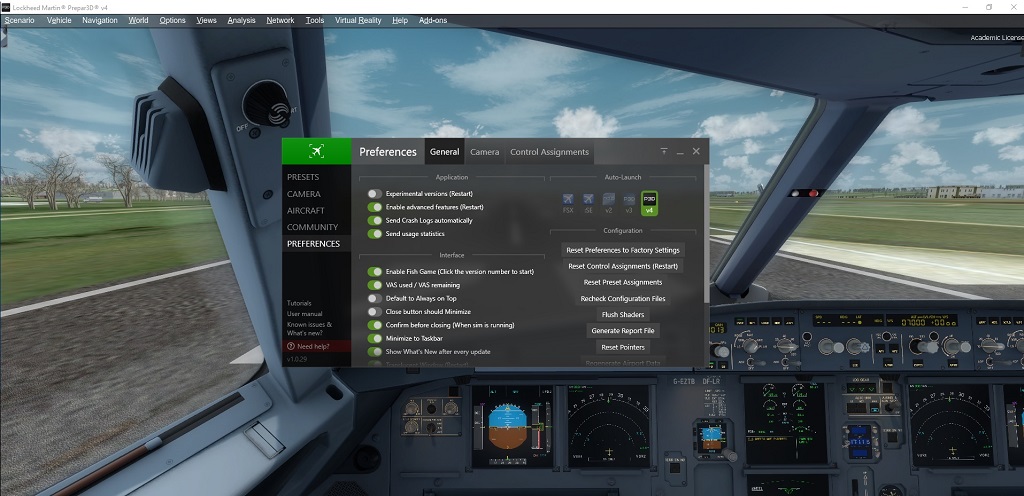The width and height of the screenshot is (1024, 496).
Task: Select the P3D v4 auto-launch icon
Action: (x=649, y=203)
